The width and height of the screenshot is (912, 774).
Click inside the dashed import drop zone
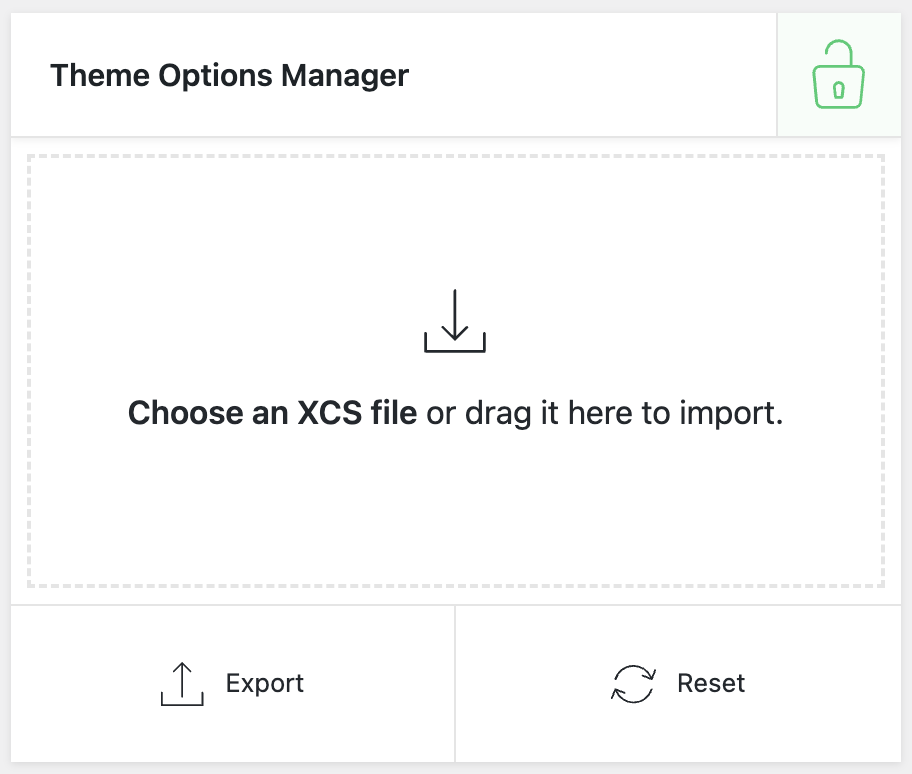coord(456,371)
